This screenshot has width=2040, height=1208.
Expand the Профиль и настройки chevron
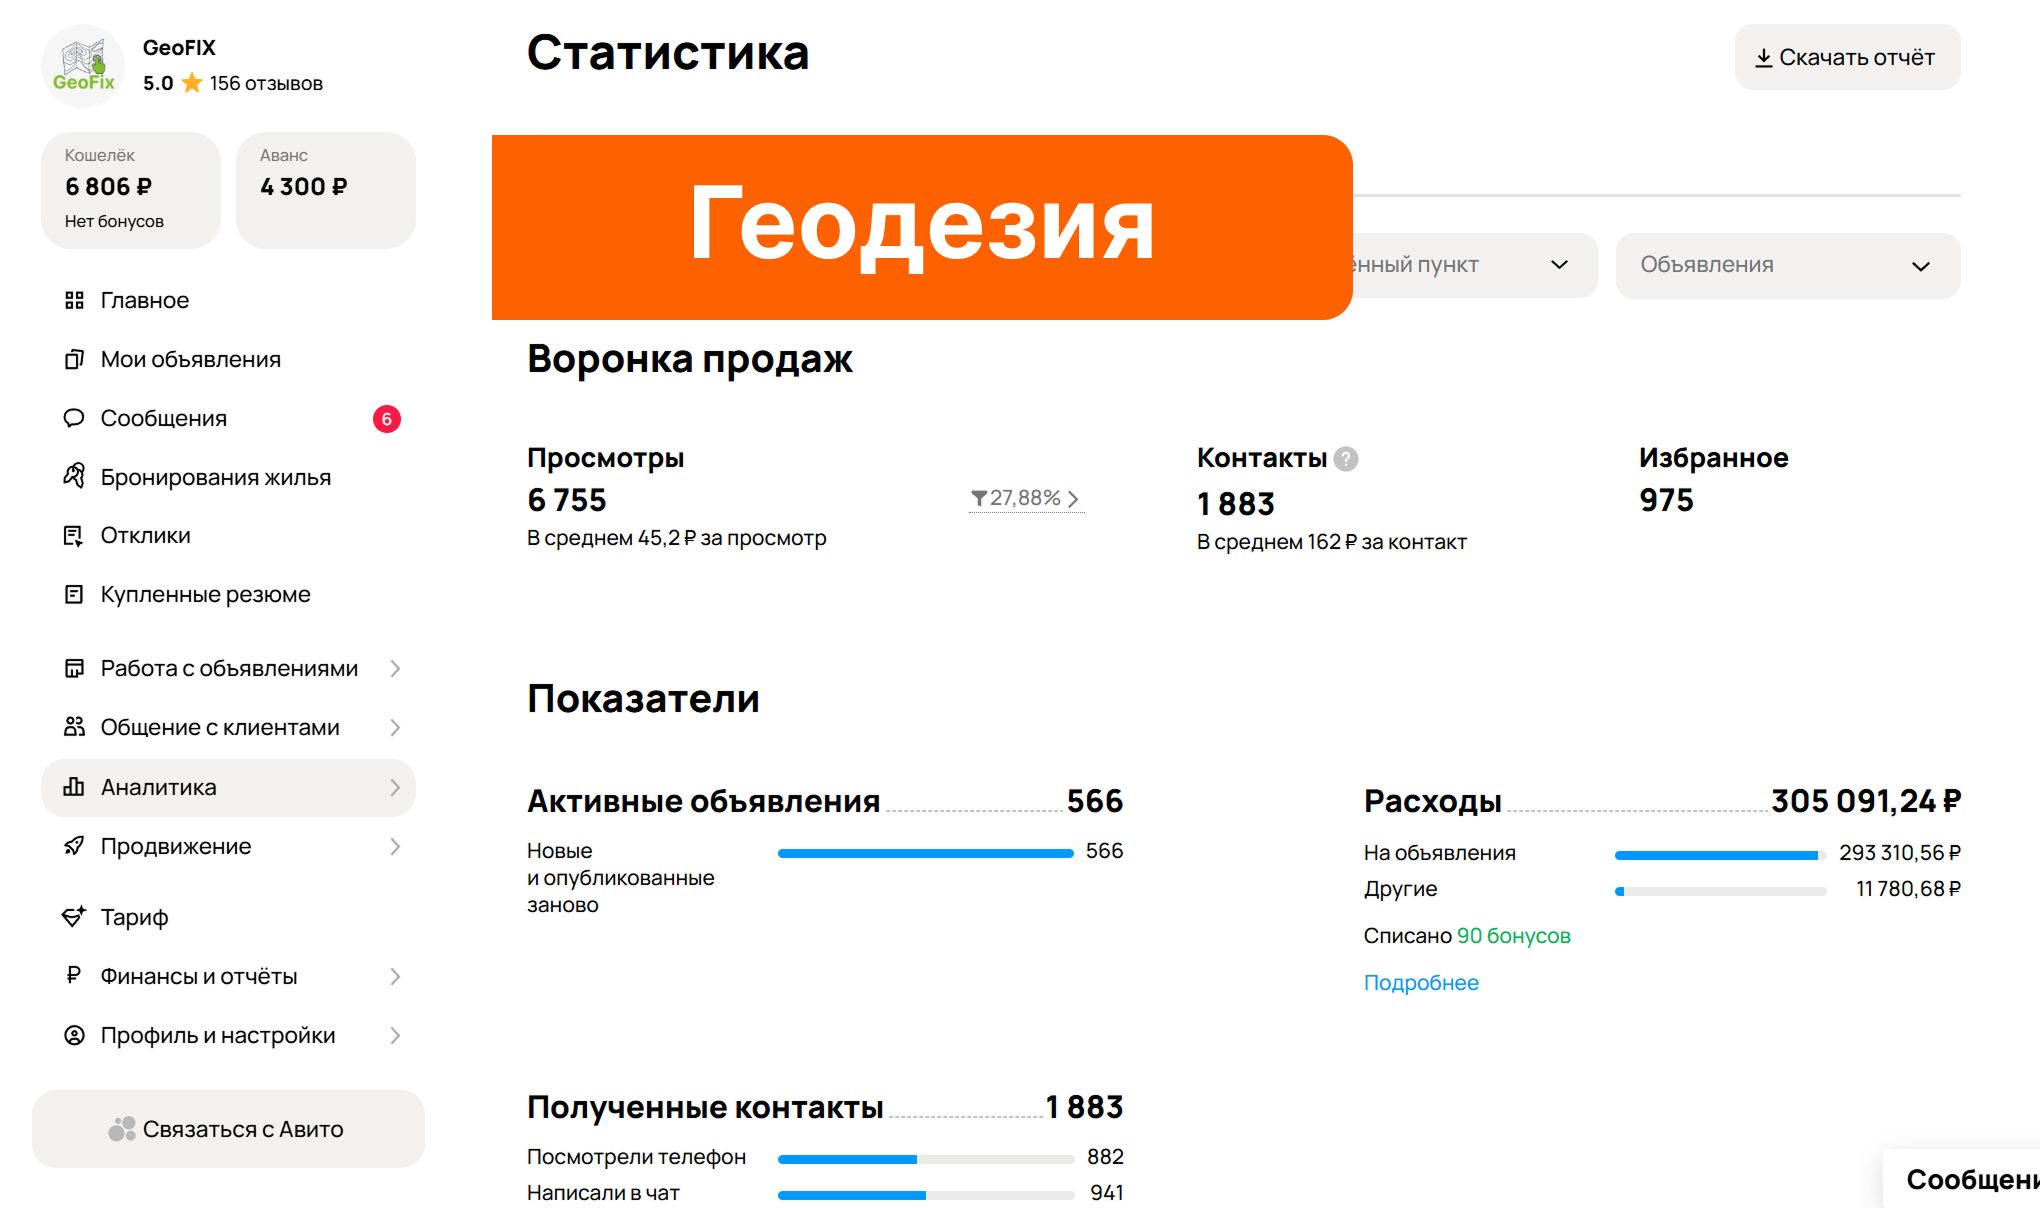(395, 1035)
